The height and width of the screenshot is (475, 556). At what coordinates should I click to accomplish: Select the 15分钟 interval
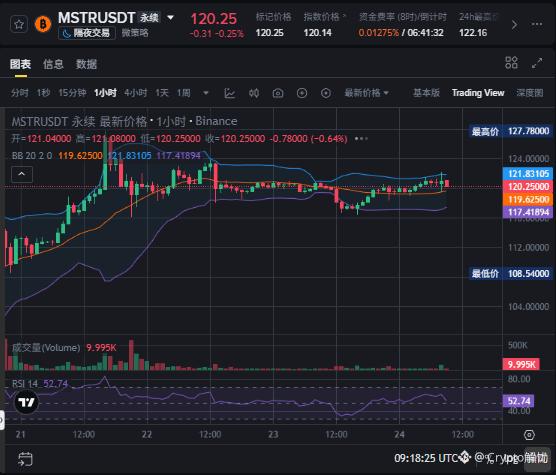(x=72, y=93)
